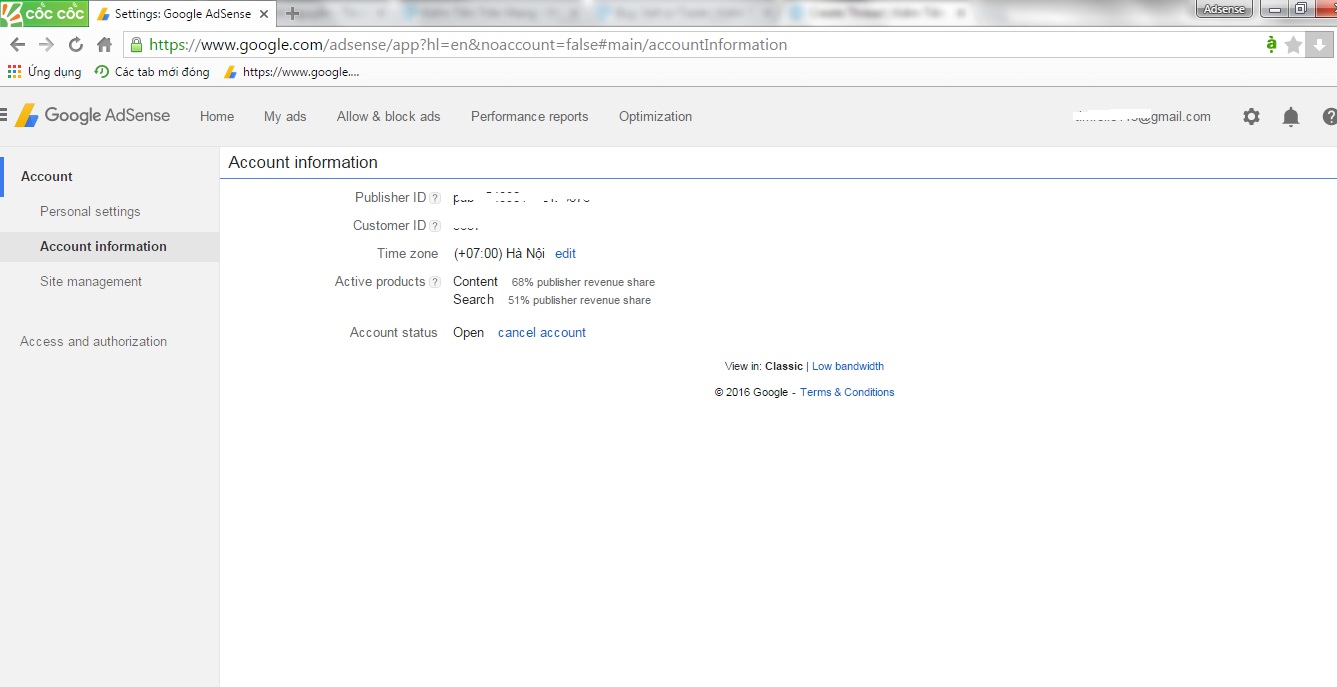Click the Search product label

473,300
